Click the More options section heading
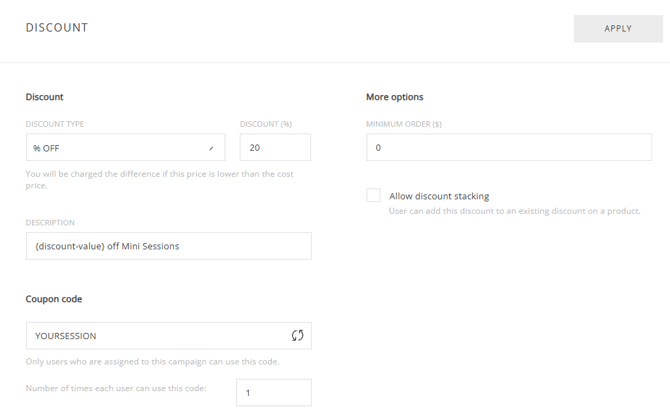The width and height of the screenshot is (670, 411). (x=395, y=97)
